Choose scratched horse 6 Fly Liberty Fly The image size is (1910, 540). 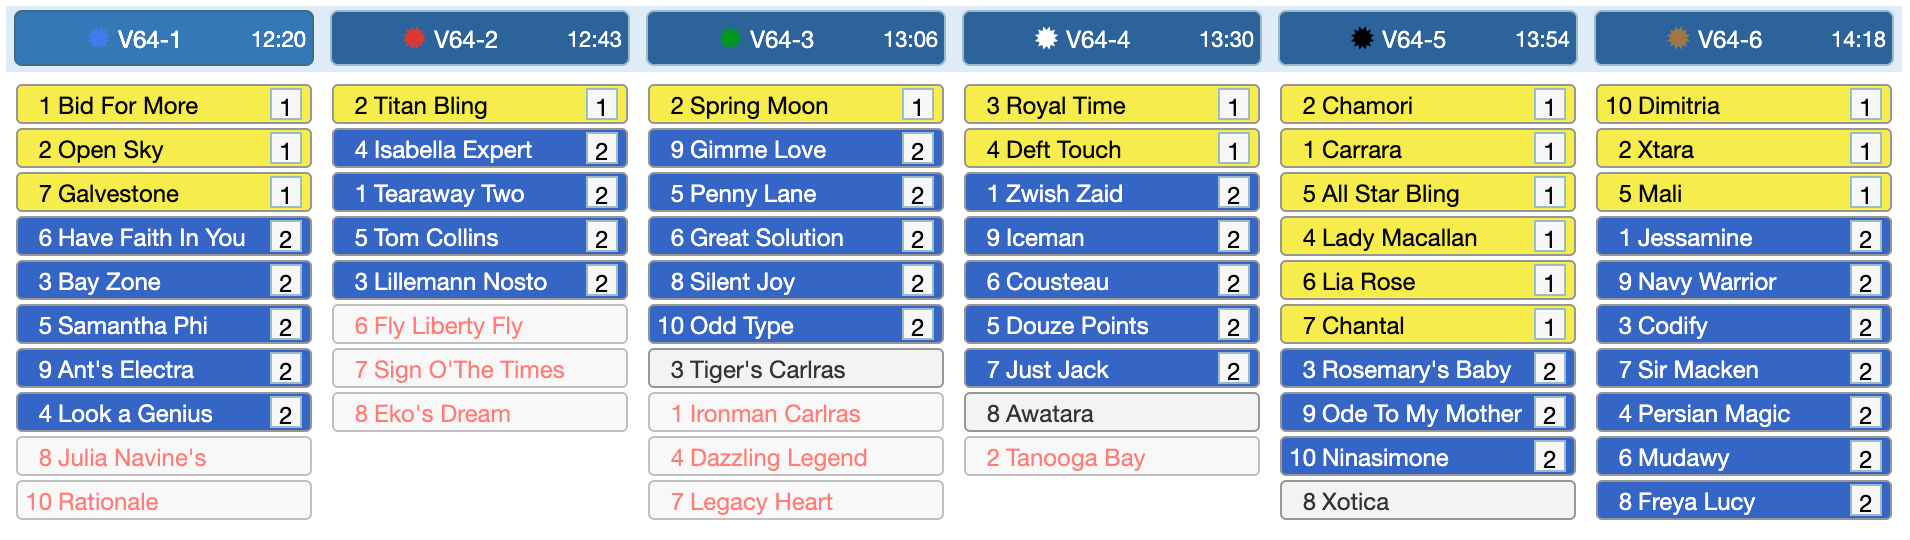pyautogui.click(x=480, y=325)
